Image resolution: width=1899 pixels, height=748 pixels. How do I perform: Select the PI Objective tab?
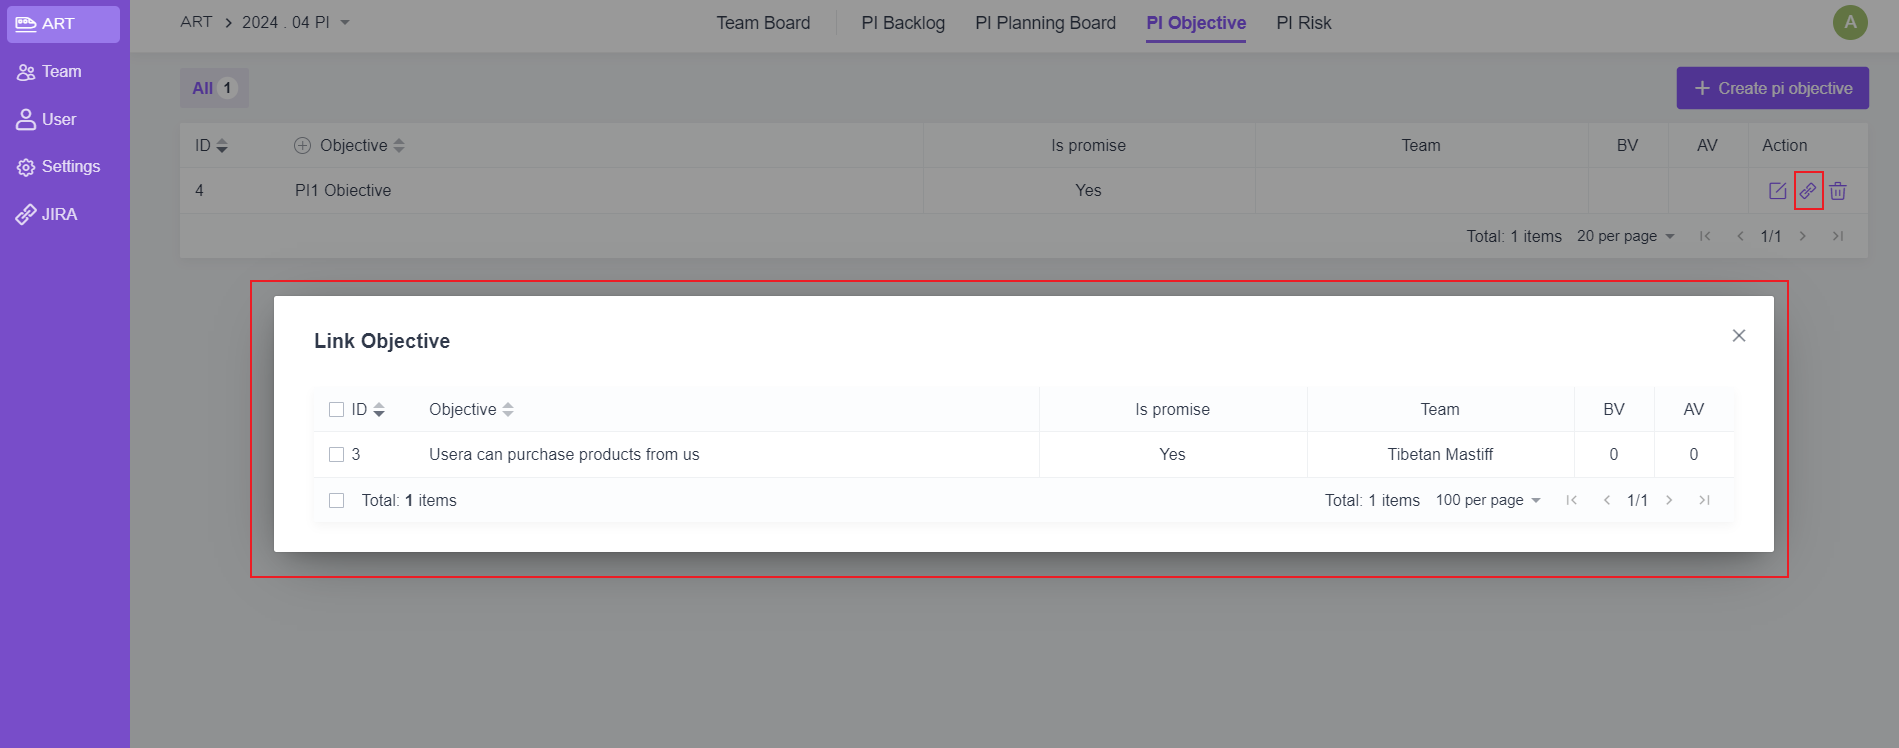point(1196,22)
